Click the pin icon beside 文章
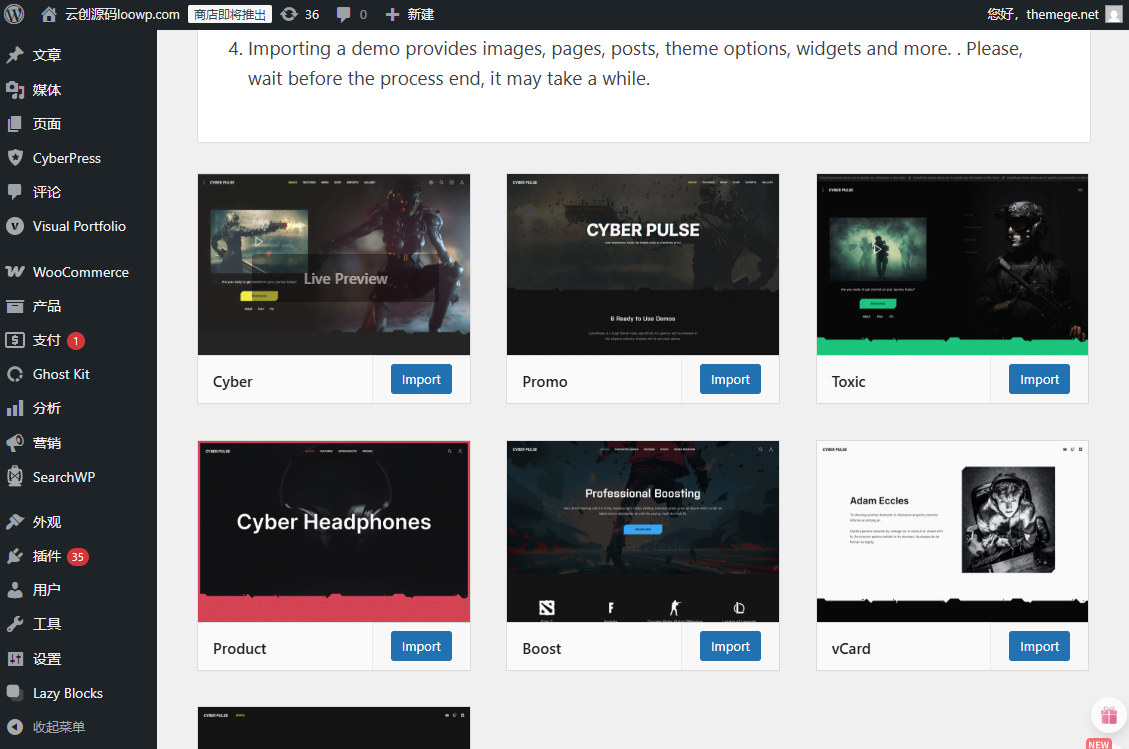 15,55
